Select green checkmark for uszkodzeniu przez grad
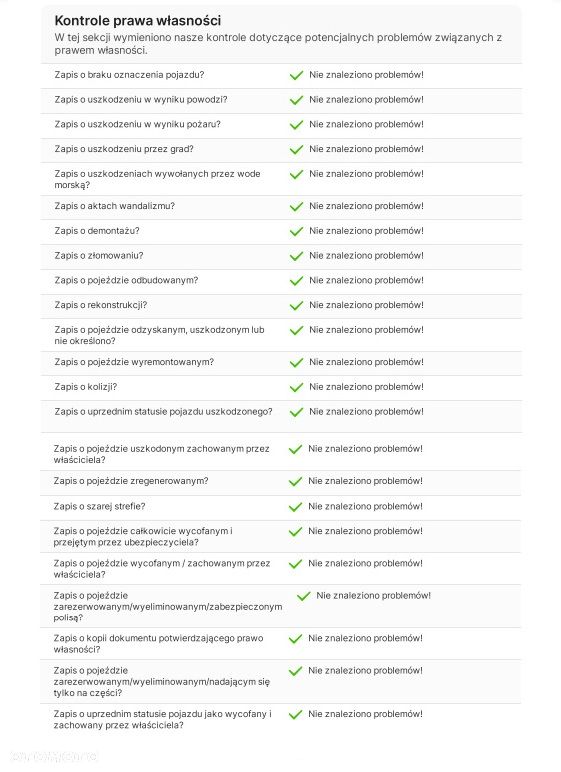561x772 pixels. point(296,150)
